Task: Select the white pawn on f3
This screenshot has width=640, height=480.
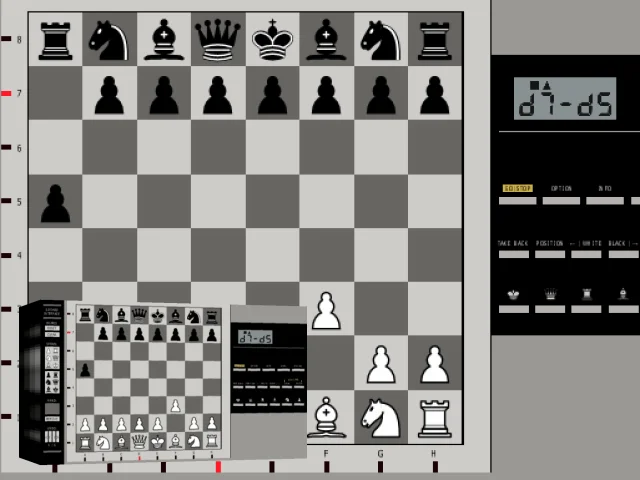Action: click(326, 310)
